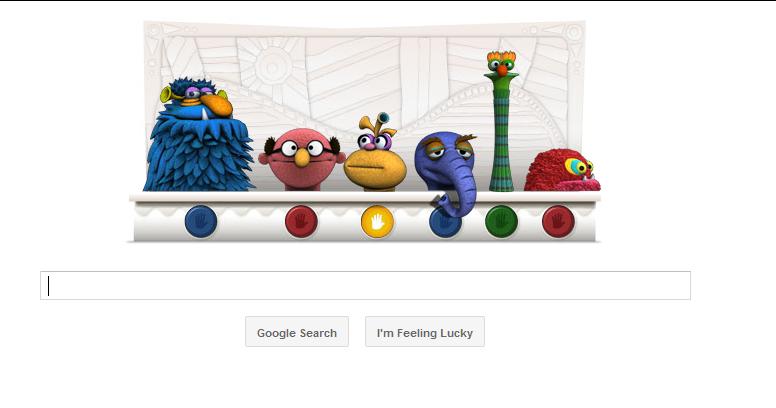Click the I'm Feeling Lucky button

pyautogui.click(x=425, y=332)
